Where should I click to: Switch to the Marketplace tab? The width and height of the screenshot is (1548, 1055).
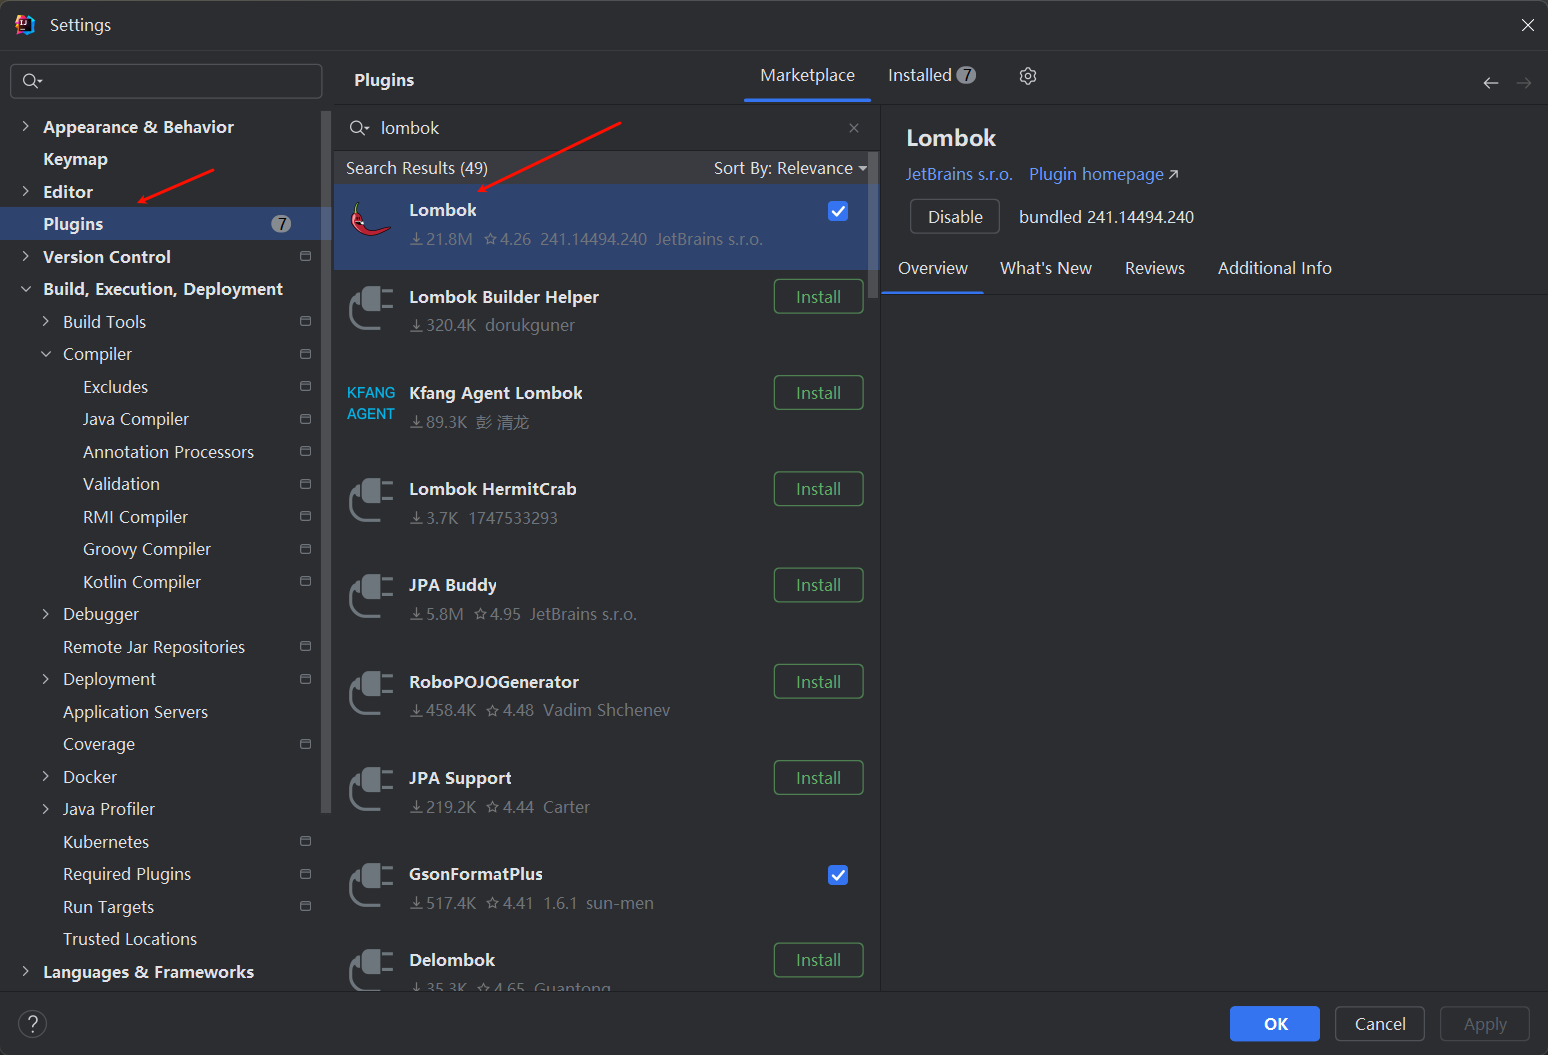[x=807, y=76]
